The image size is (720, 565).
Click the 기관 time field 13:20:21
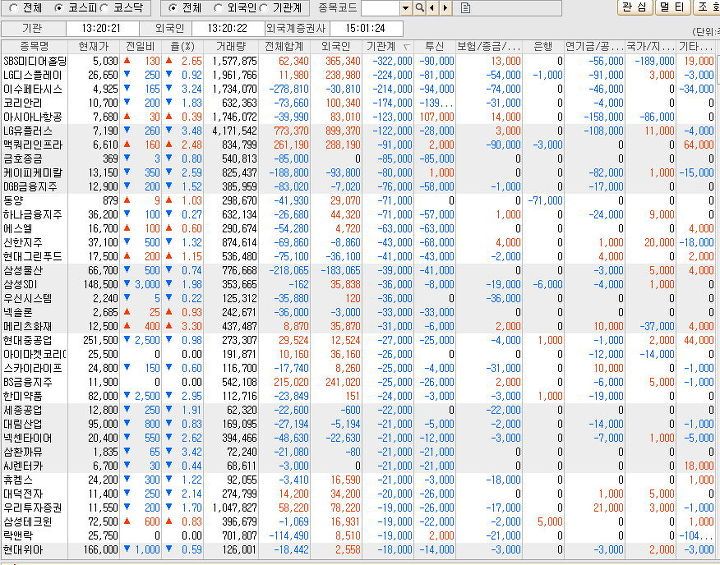tap(102, 28)
